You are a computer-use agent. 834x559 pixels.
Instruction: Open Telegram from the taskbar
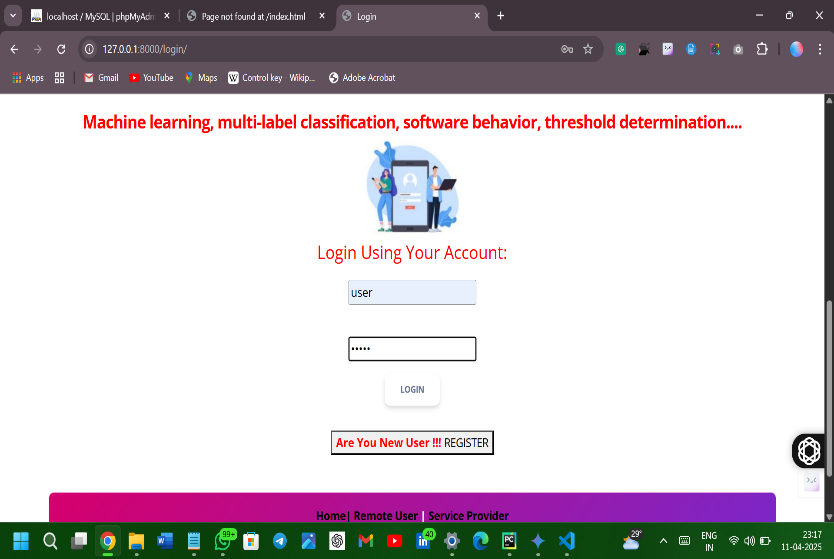(280, 541)
